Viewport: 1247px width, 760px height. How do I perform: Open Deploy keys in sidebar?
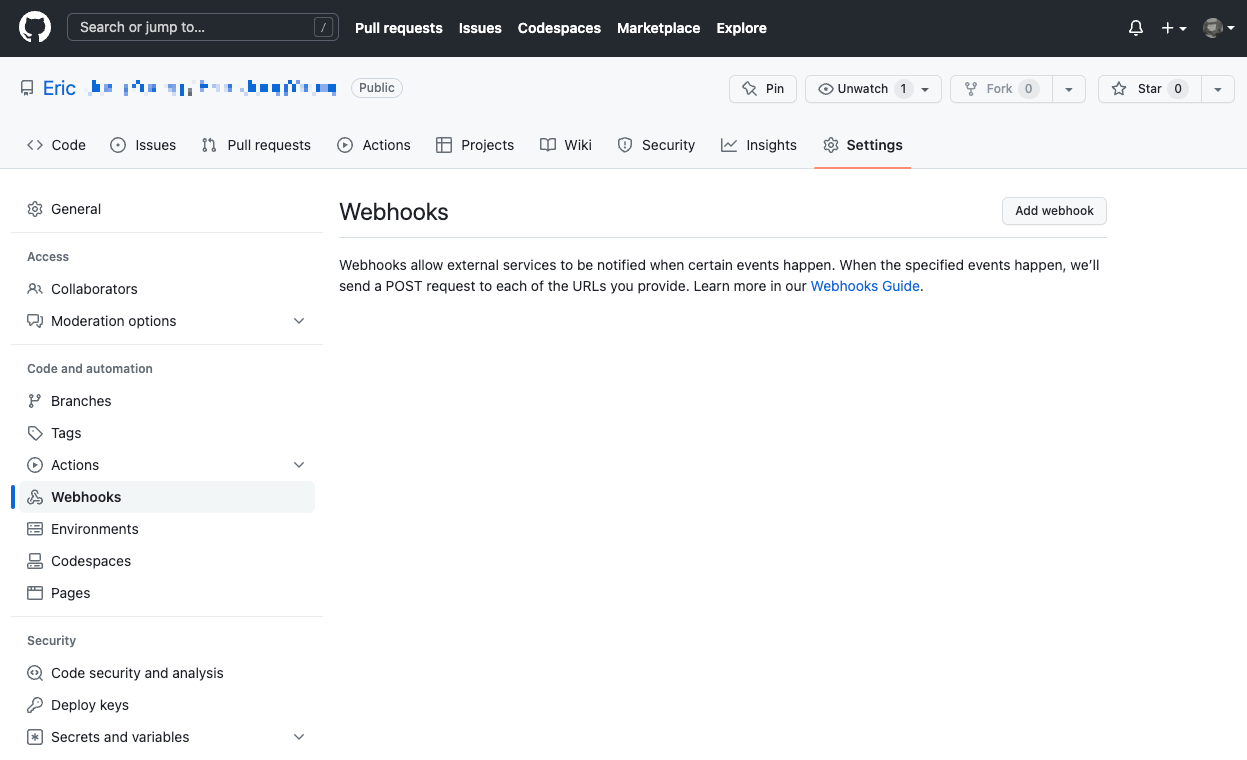coord(167,705)
